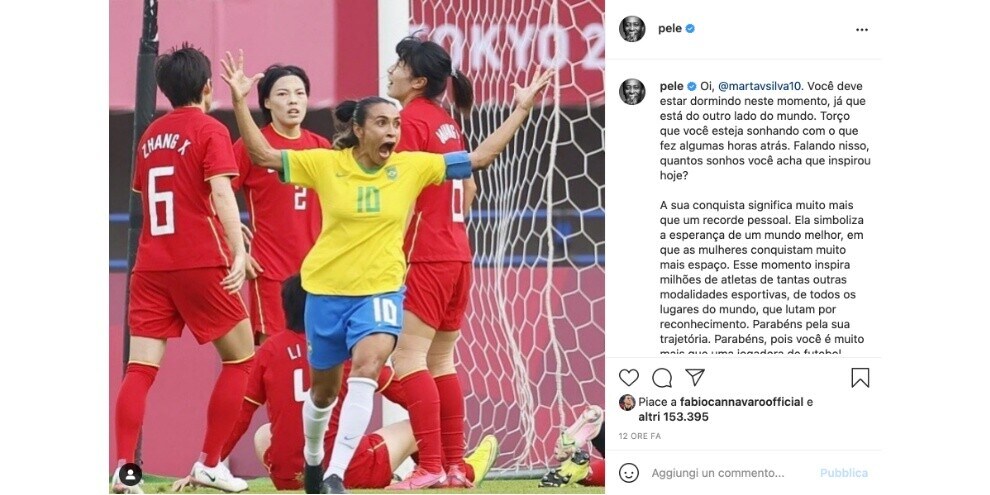Click verified badge next to header username
This screenshot has height=495, width=990.
point(690,29)
